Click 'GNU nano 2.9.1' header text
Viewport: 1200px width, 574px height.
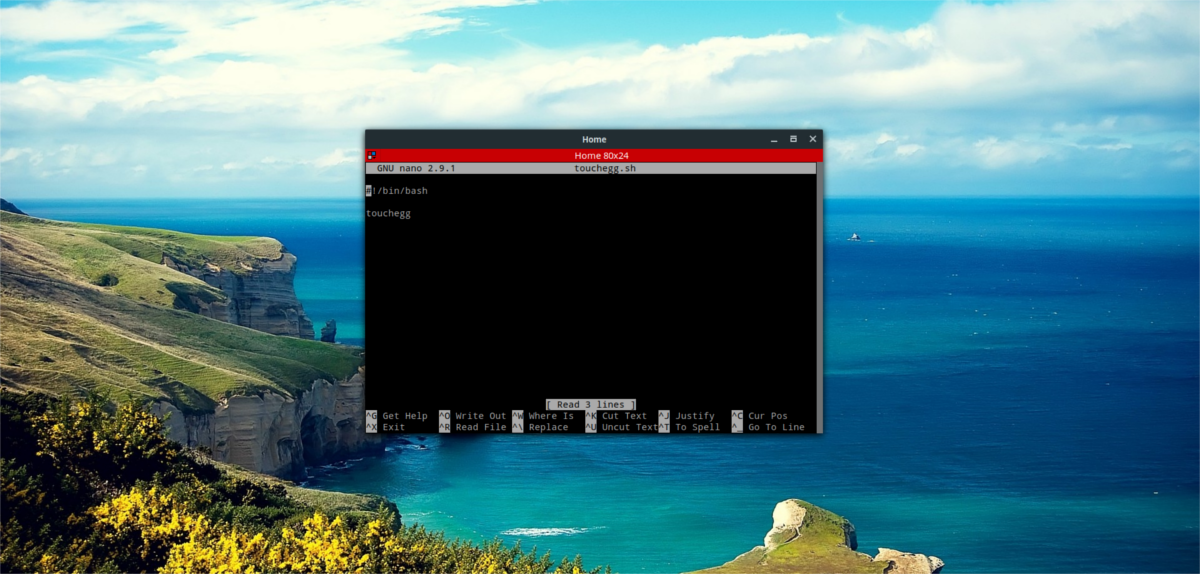click(416, 168)
